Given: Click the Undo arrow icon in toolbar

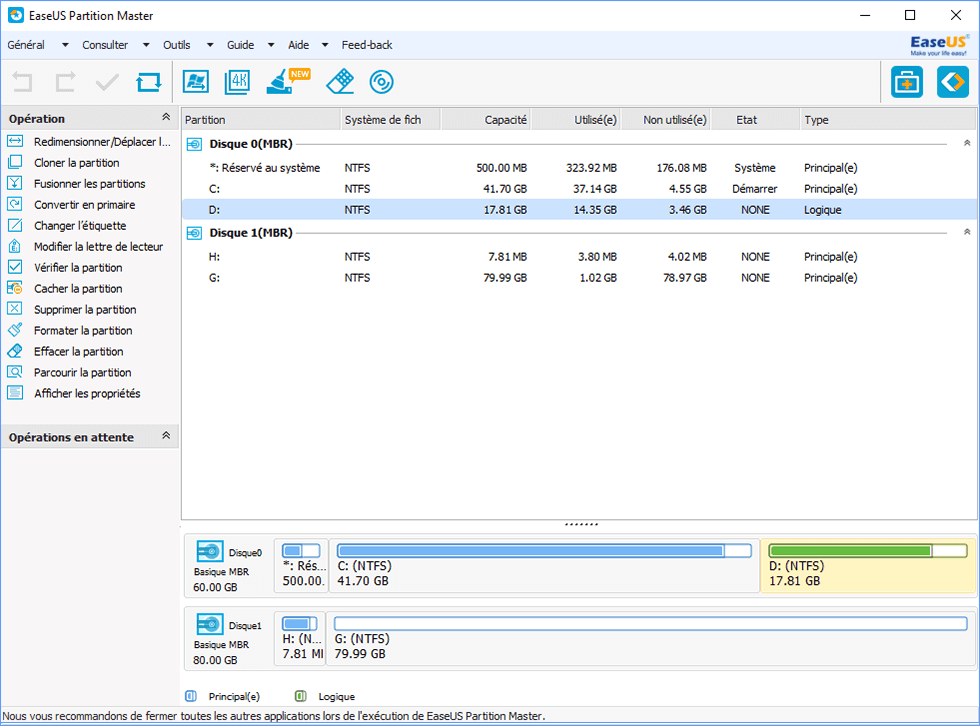Looking at the screenshot, I should pyautogui.click(x=22, y=82).
